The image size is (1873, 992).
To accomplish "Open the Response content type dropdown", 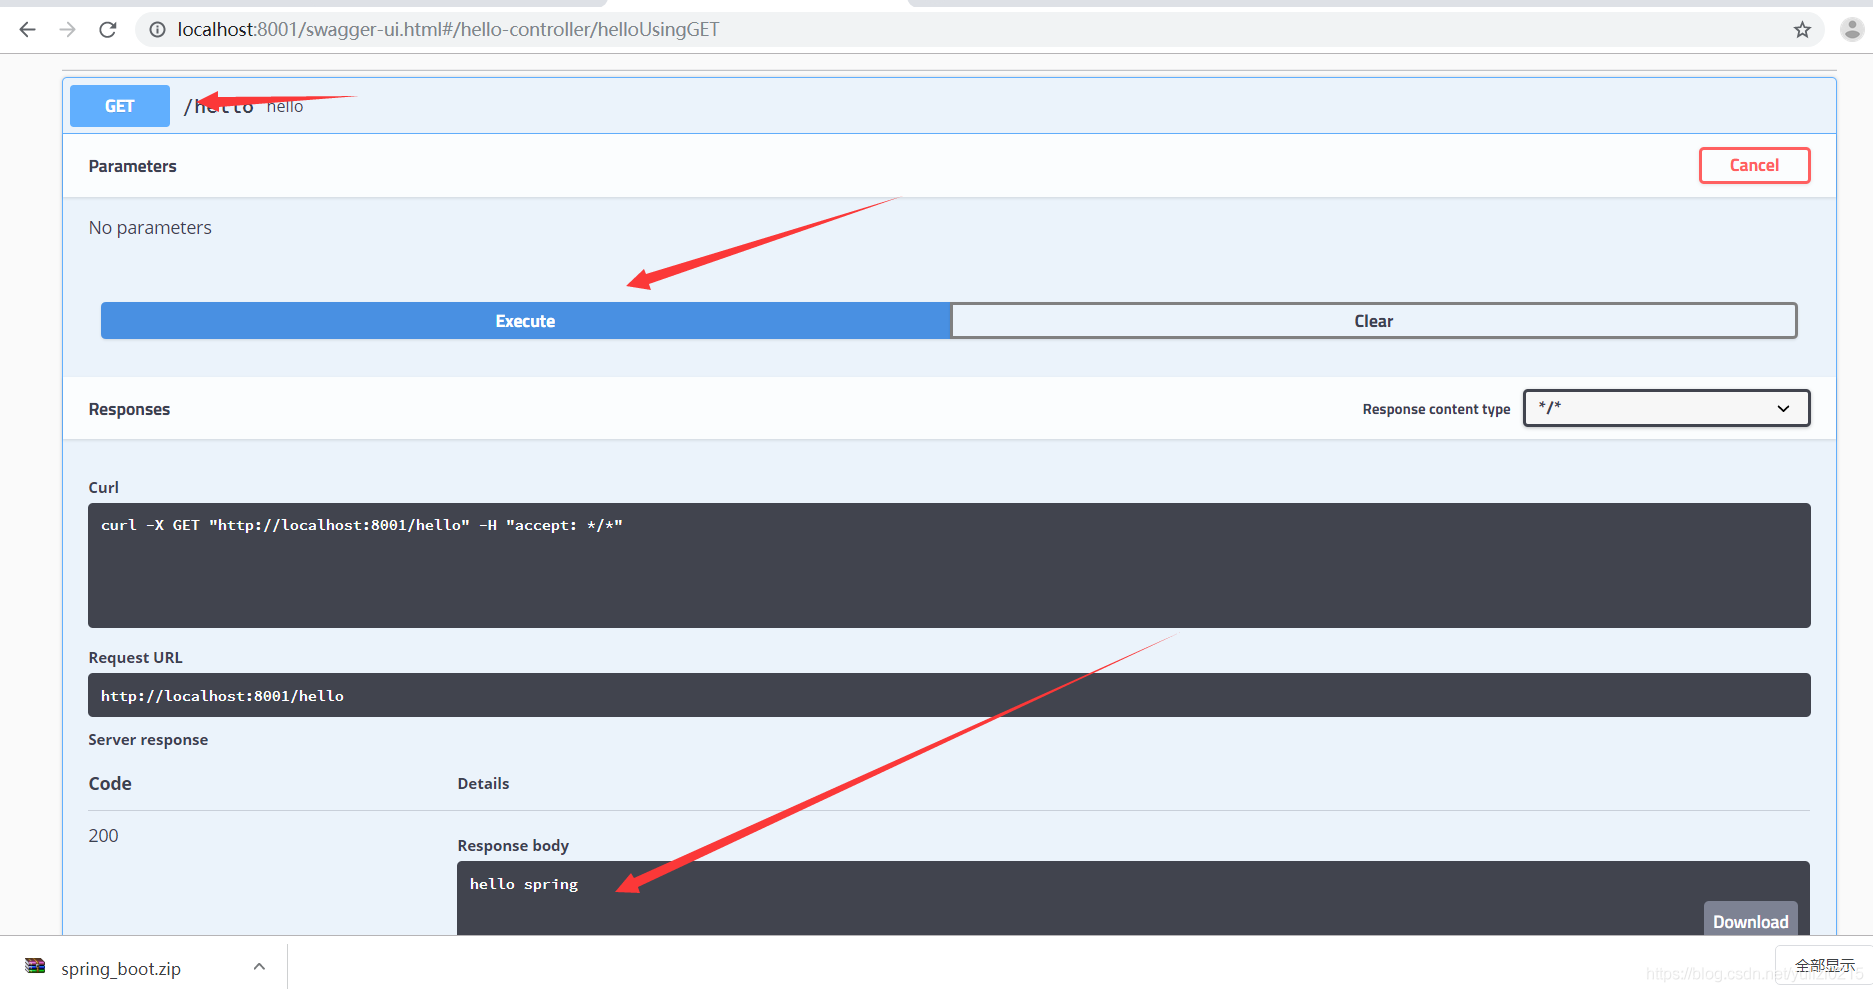I will (x=1666, y=408).
